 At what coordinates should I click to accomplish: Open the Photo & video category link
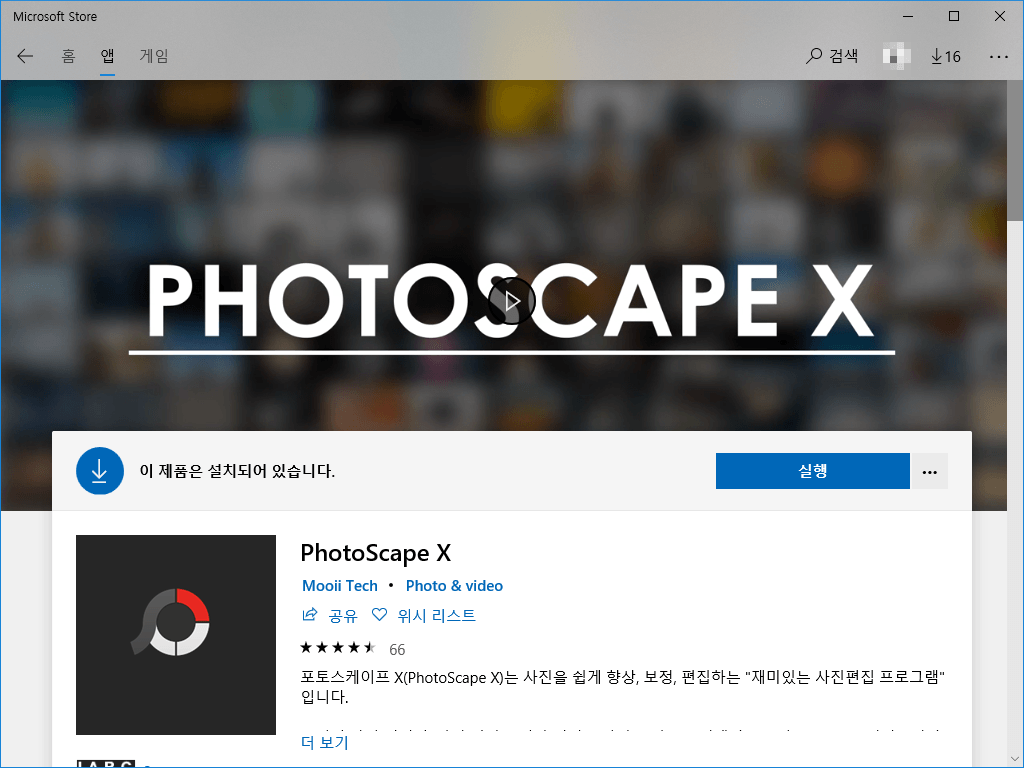(x=454, y=586)
